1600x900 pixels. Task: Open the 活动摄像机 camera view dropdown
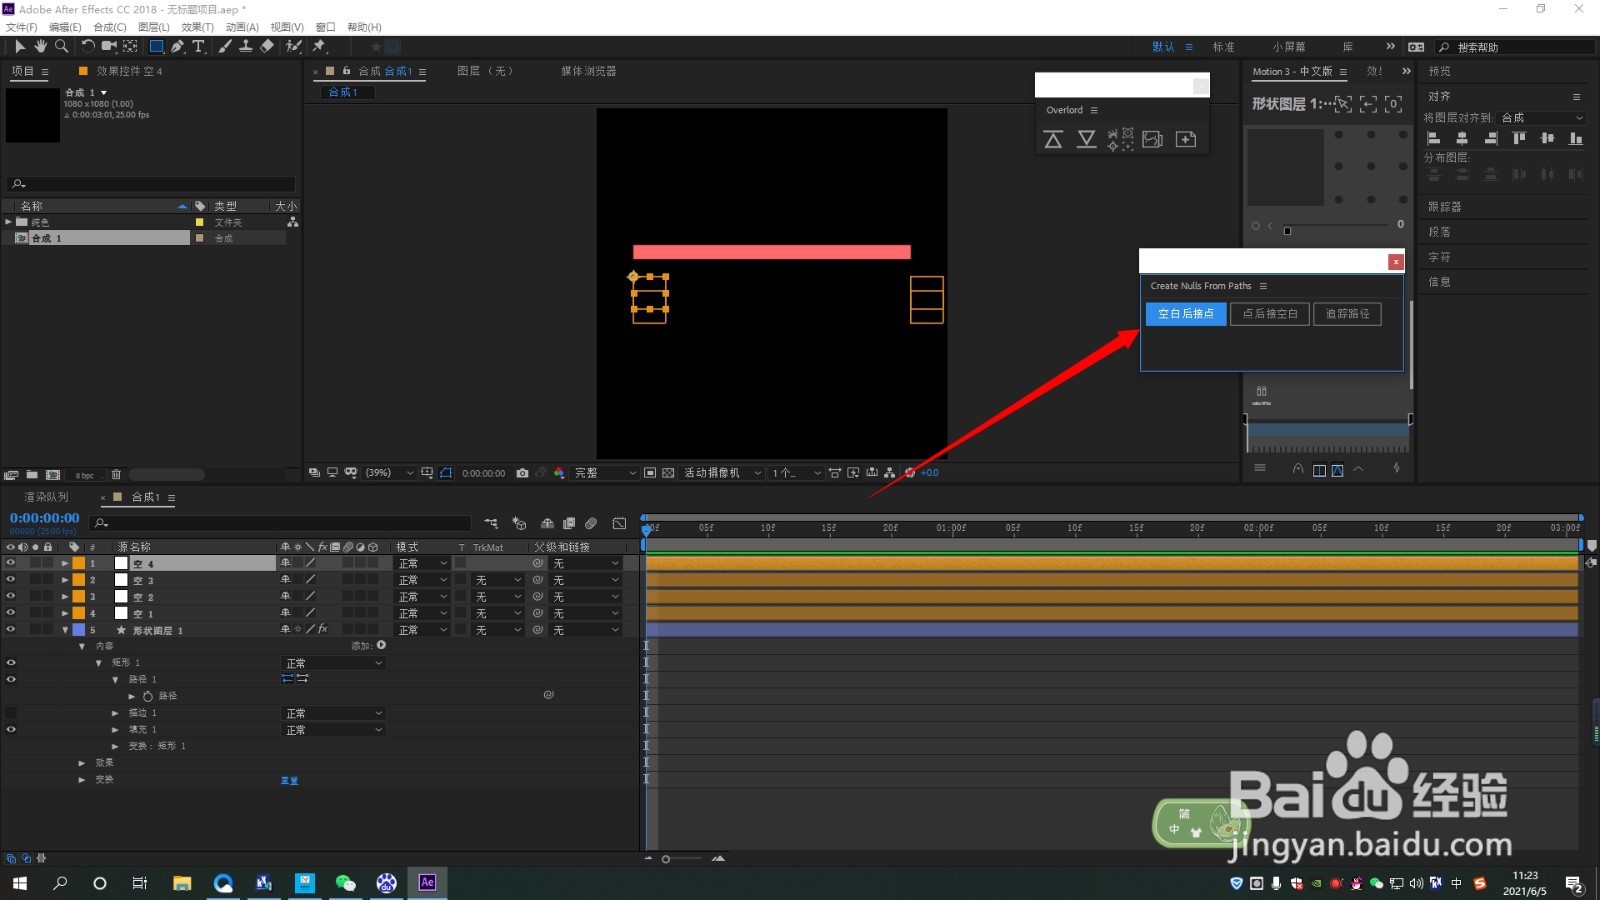[722, 473]
